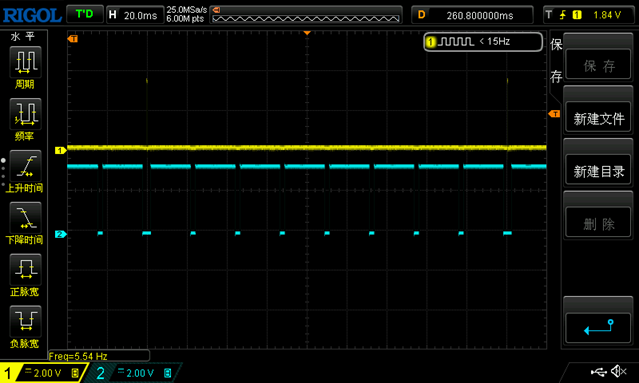Click the channel 1 bandwidth limit B icon
The image size is (639, 383).
pos(75,373)
